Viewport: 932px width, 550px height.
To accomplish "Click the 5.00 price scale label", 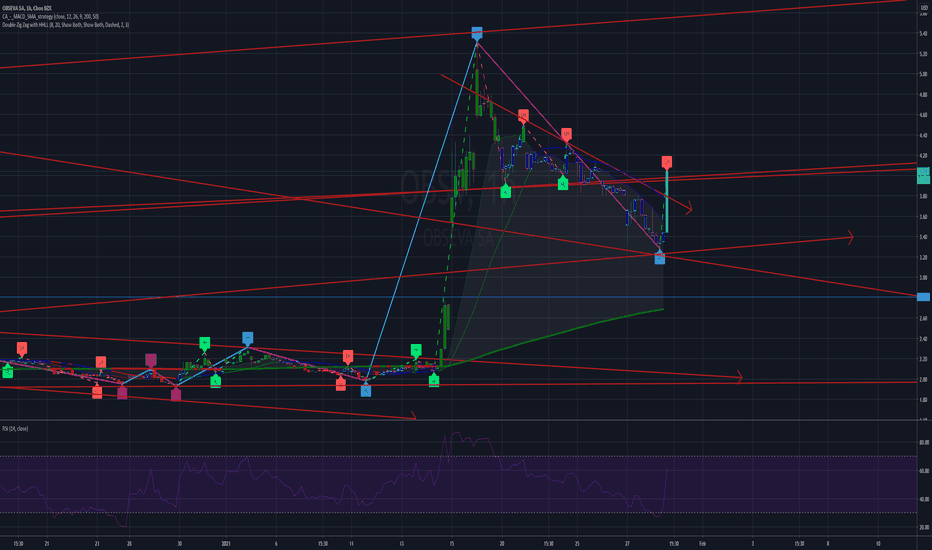I will click(x=923, y=74).
